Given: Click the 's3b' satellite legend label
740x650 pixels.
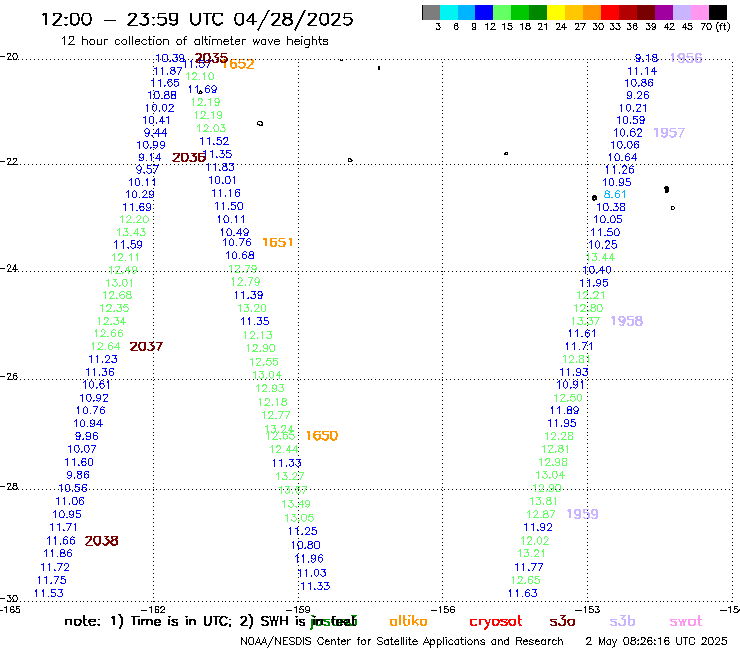Looking at the screenshot, I should 622,621.
